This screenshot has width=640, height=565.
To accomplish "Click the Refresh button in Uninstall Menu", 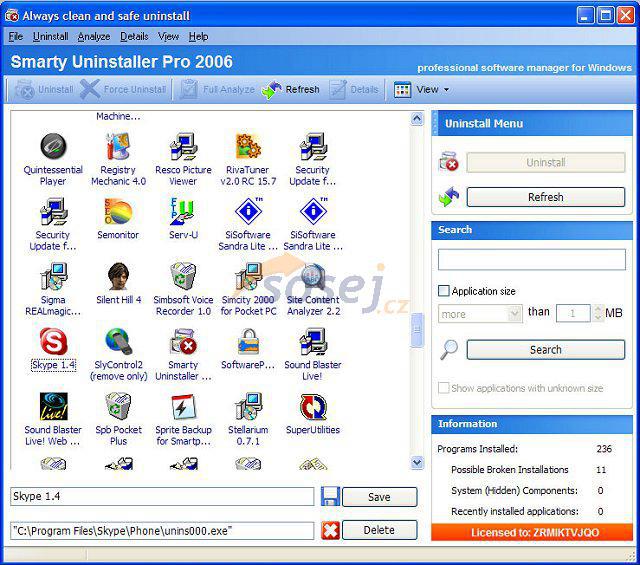I will [x=546, y=197].
